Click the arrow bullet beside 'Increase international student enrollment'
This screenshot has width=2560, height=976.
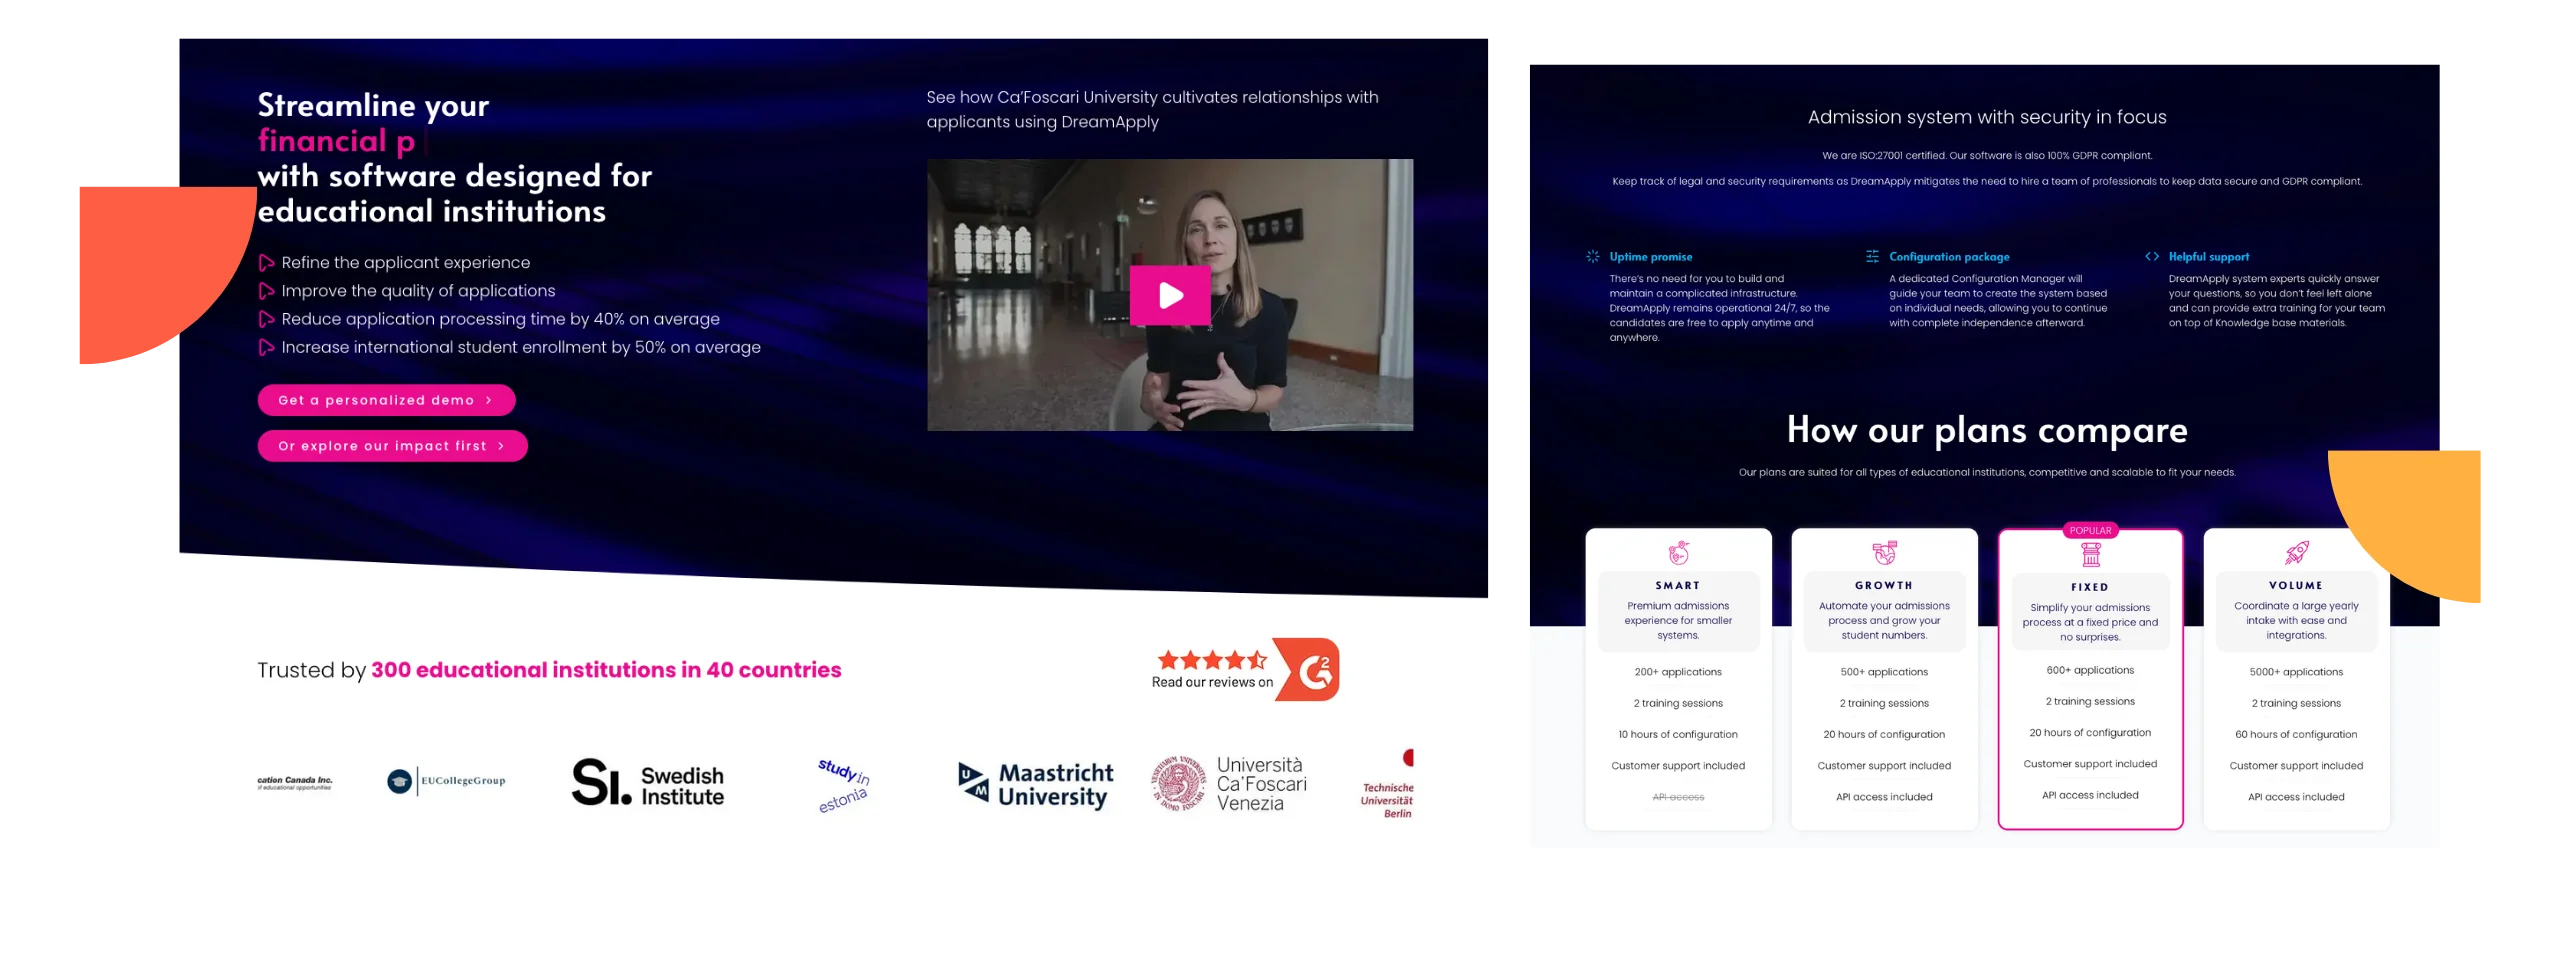(266, 347)
